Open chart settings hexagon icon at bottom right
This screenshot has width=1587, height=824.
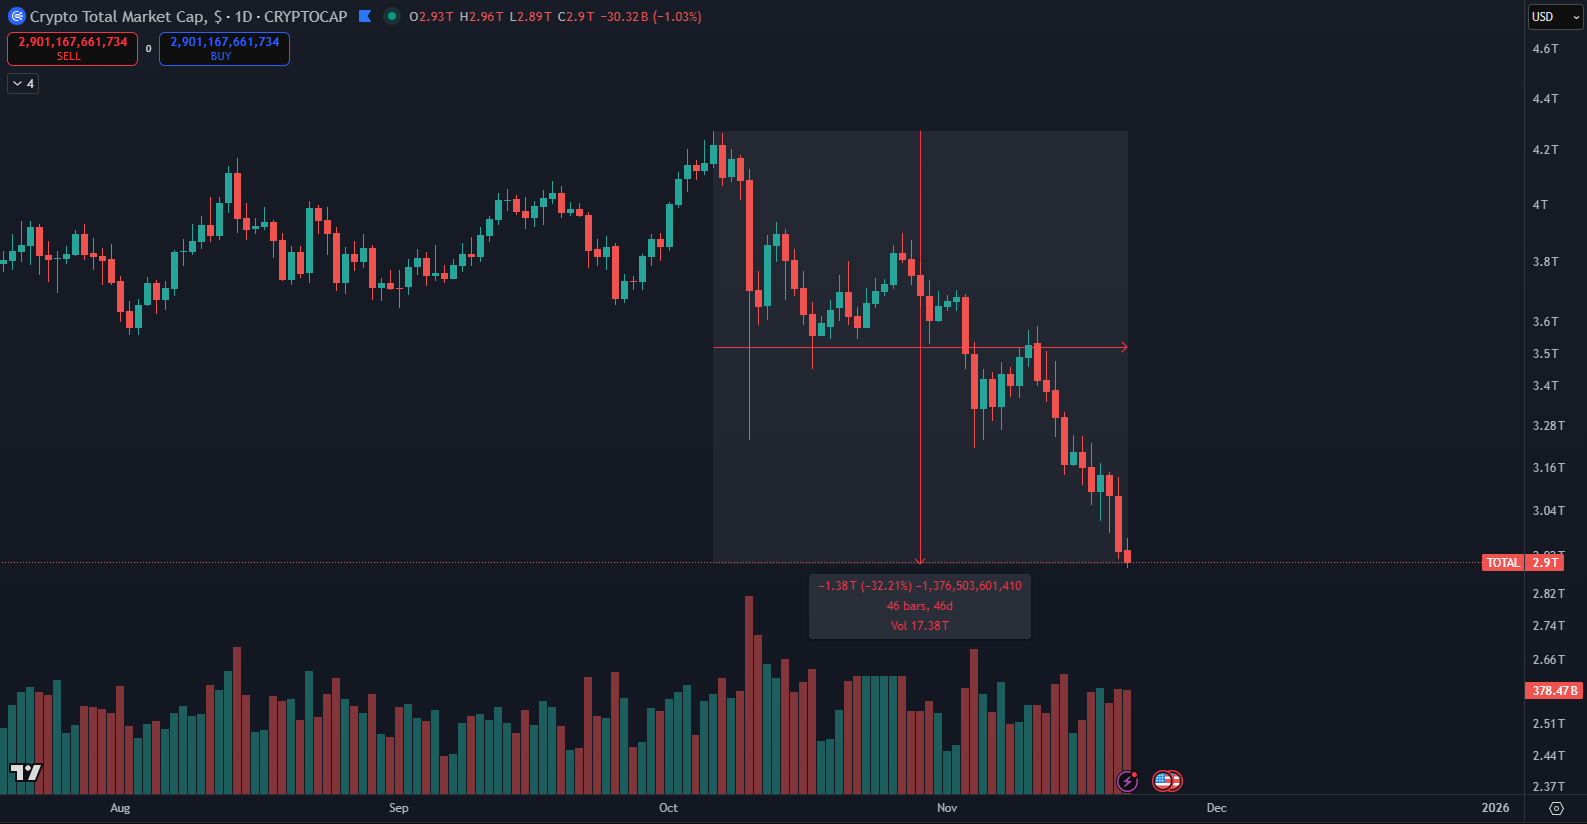point(1556,808)
